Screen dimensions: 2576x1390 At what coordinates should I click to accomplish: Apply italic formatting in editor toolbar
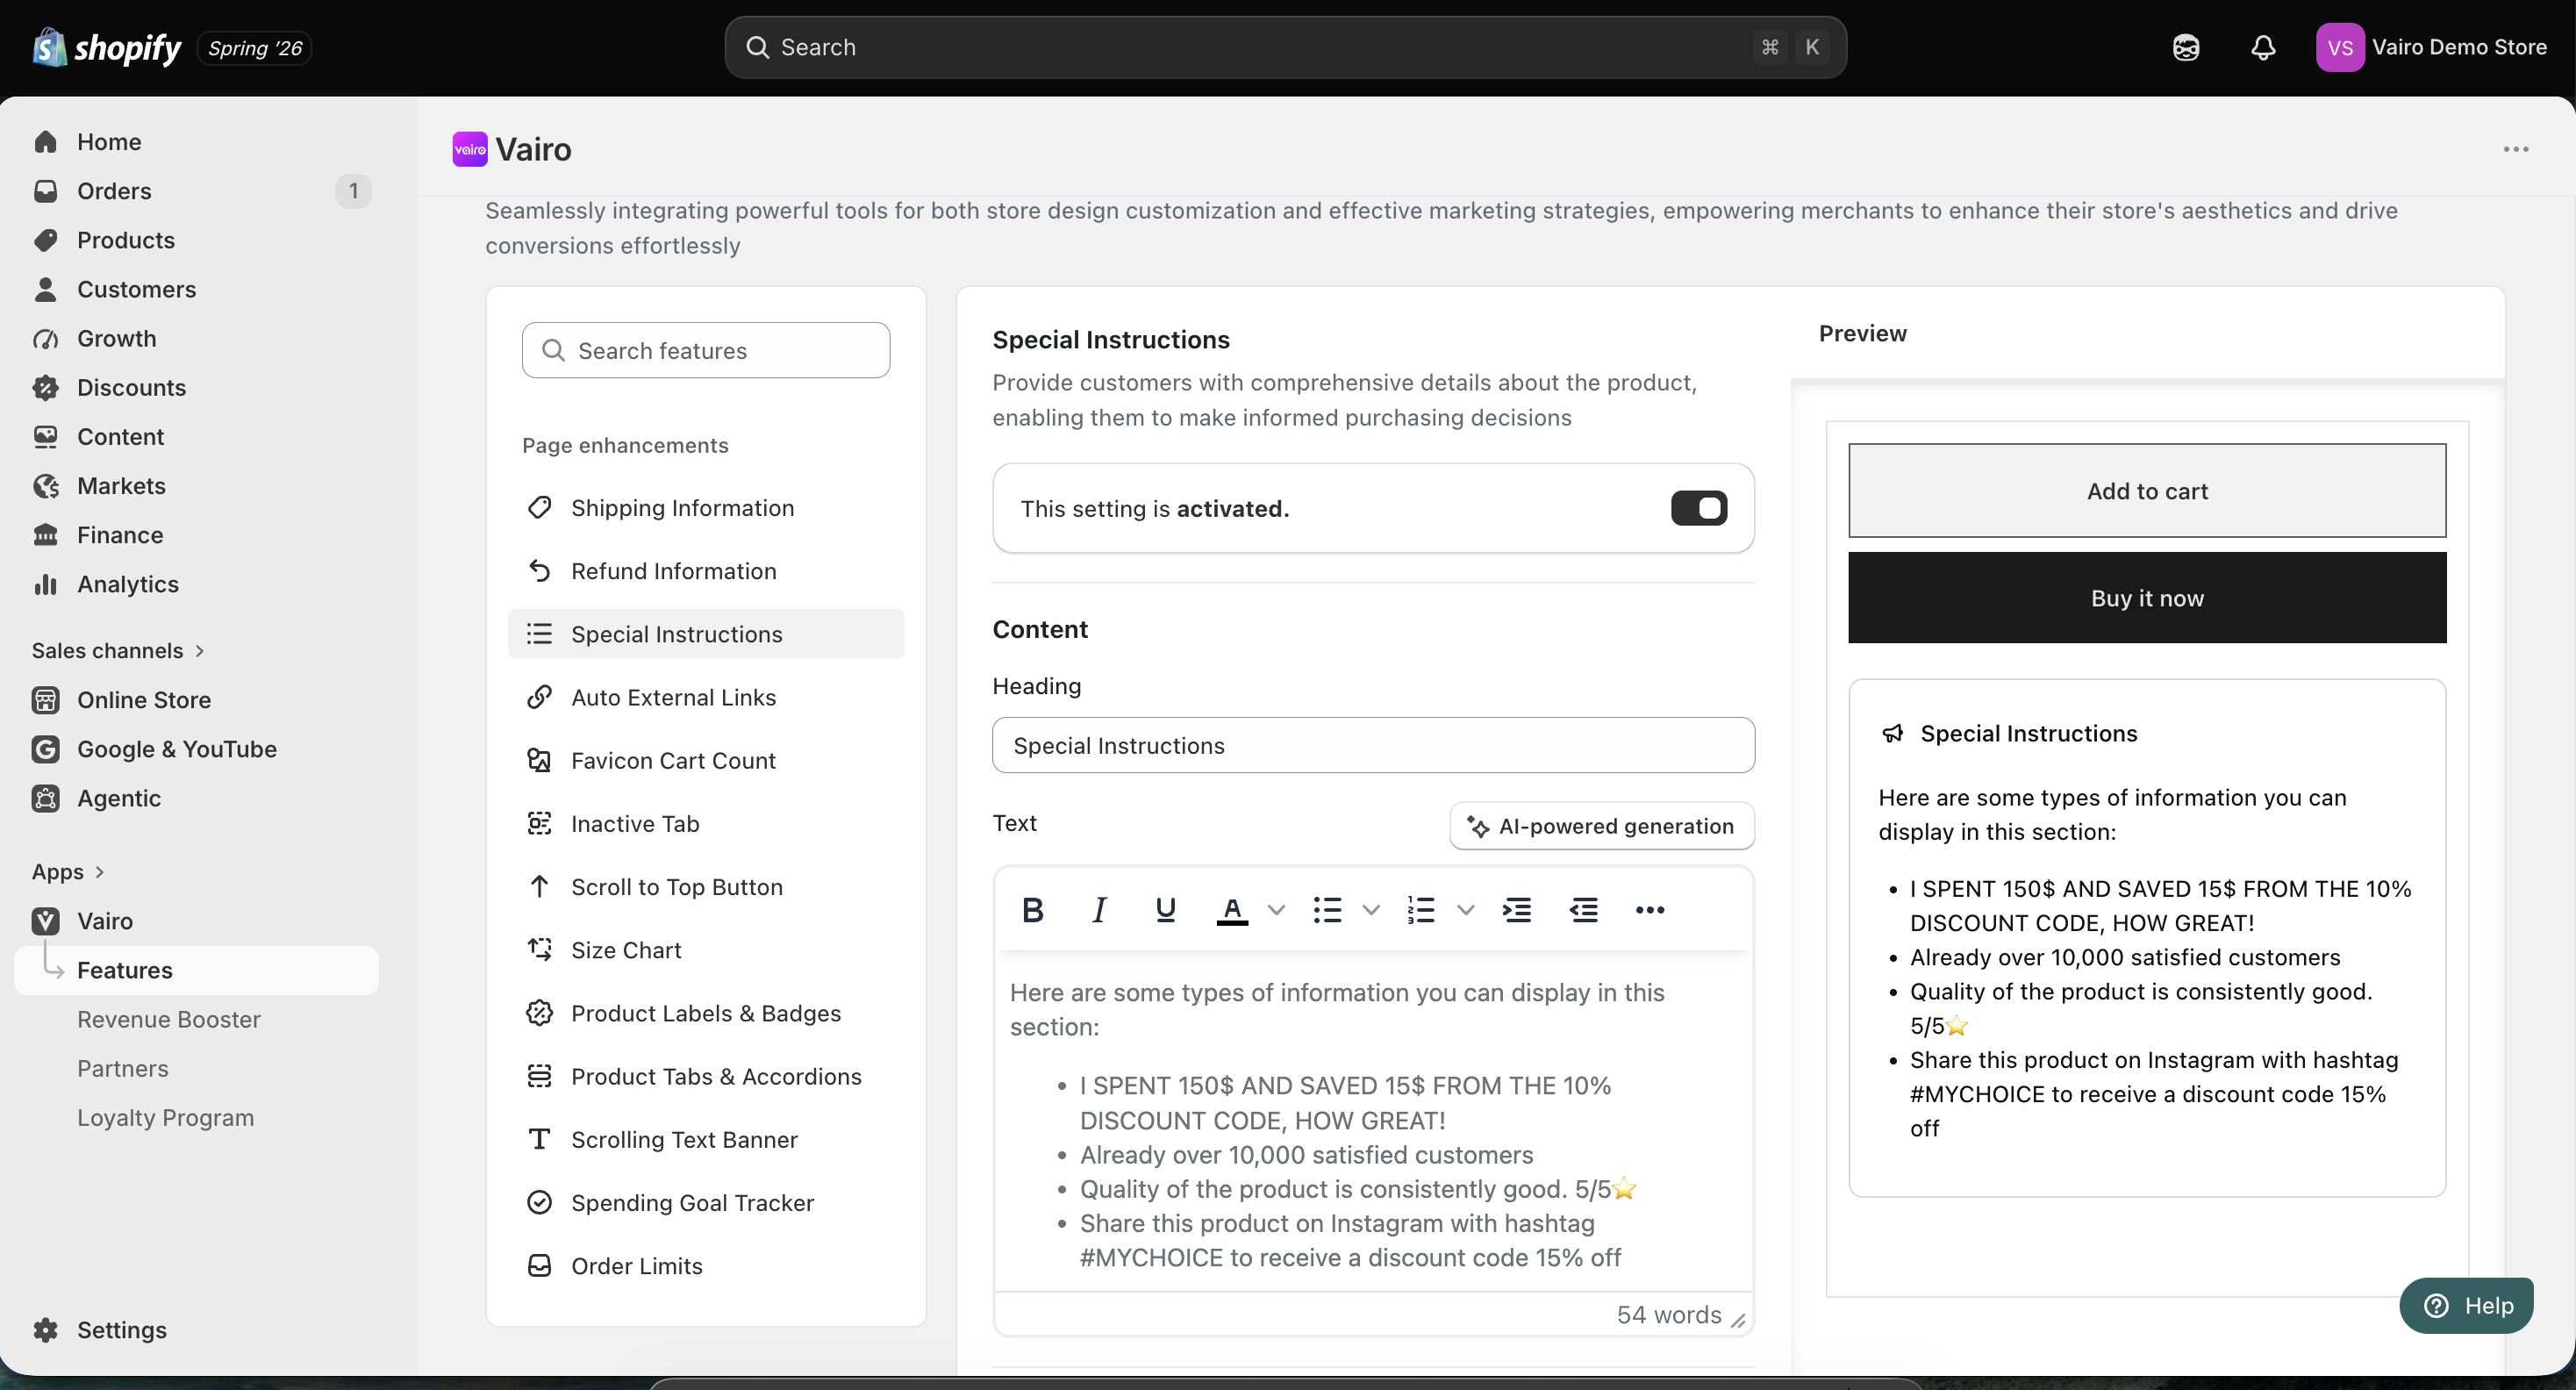1099,909
